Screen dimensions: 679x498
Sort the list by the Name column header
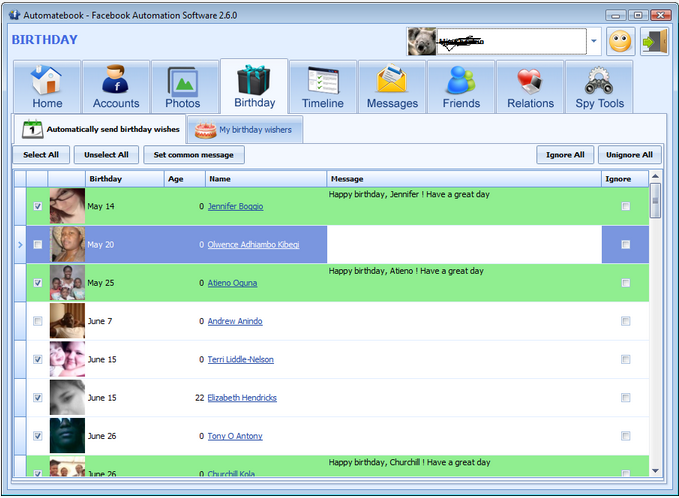(x=266, y=179)
